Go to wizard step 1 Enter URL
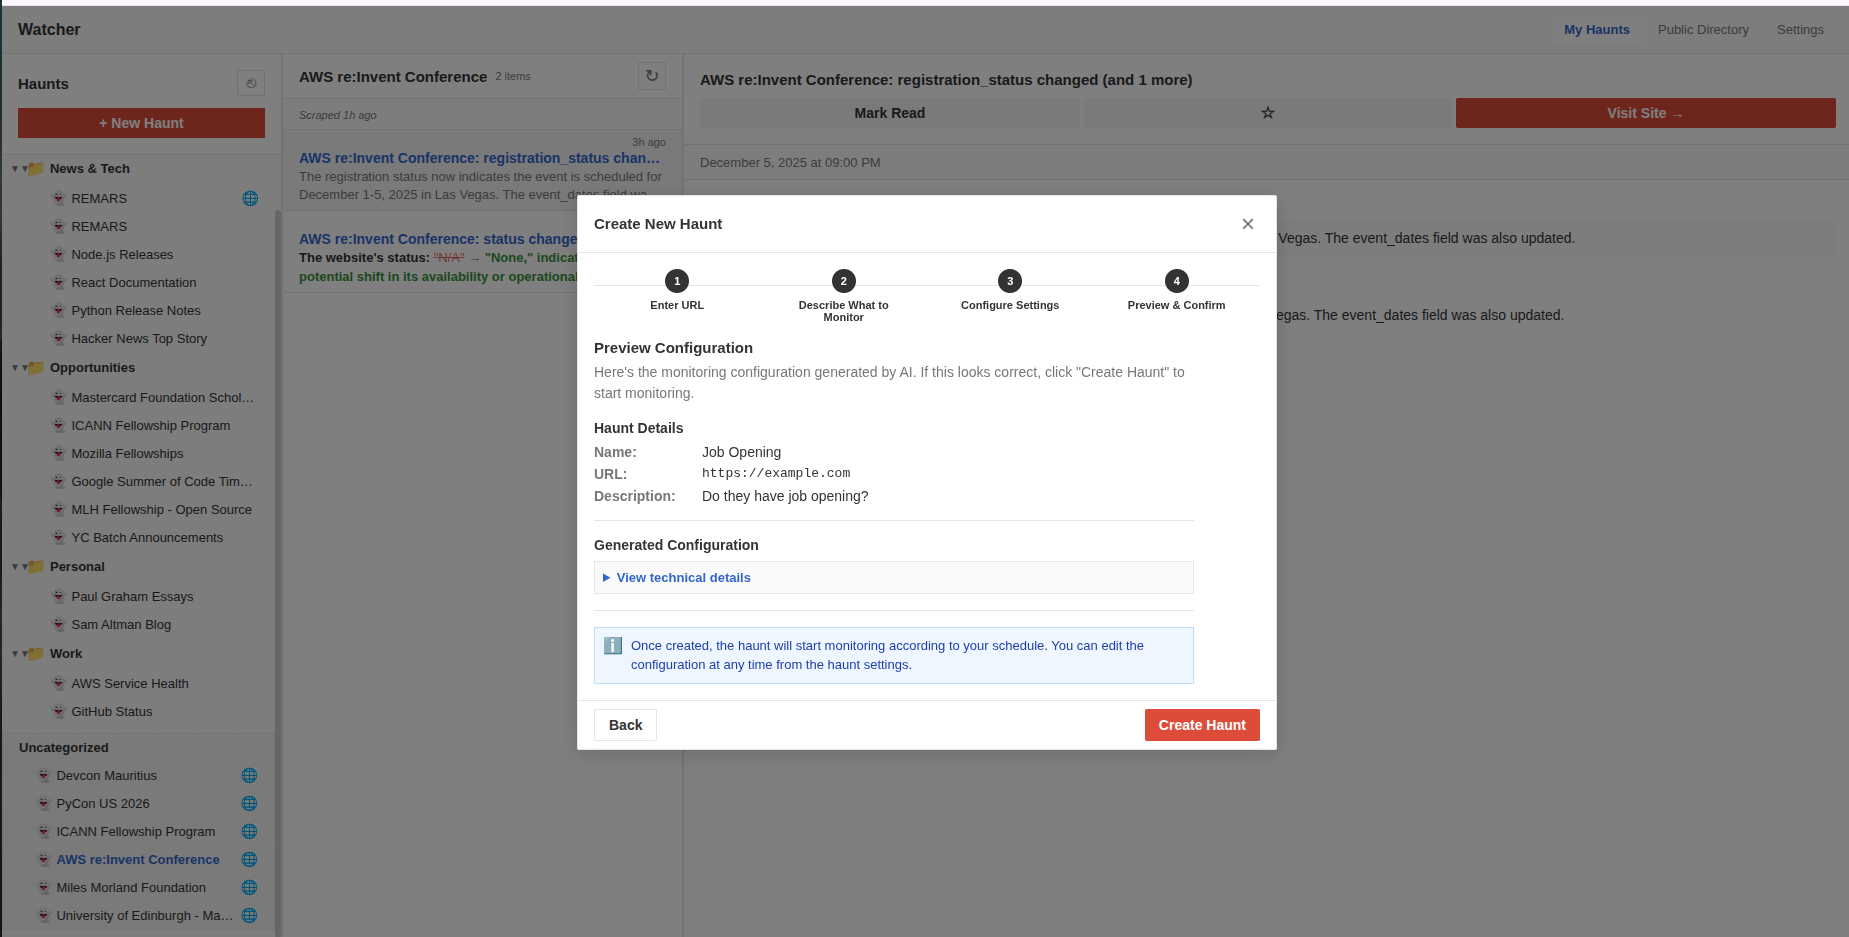Image resolution: width=1849 pixels, height=937 pixels. click(x=677, y=290)
